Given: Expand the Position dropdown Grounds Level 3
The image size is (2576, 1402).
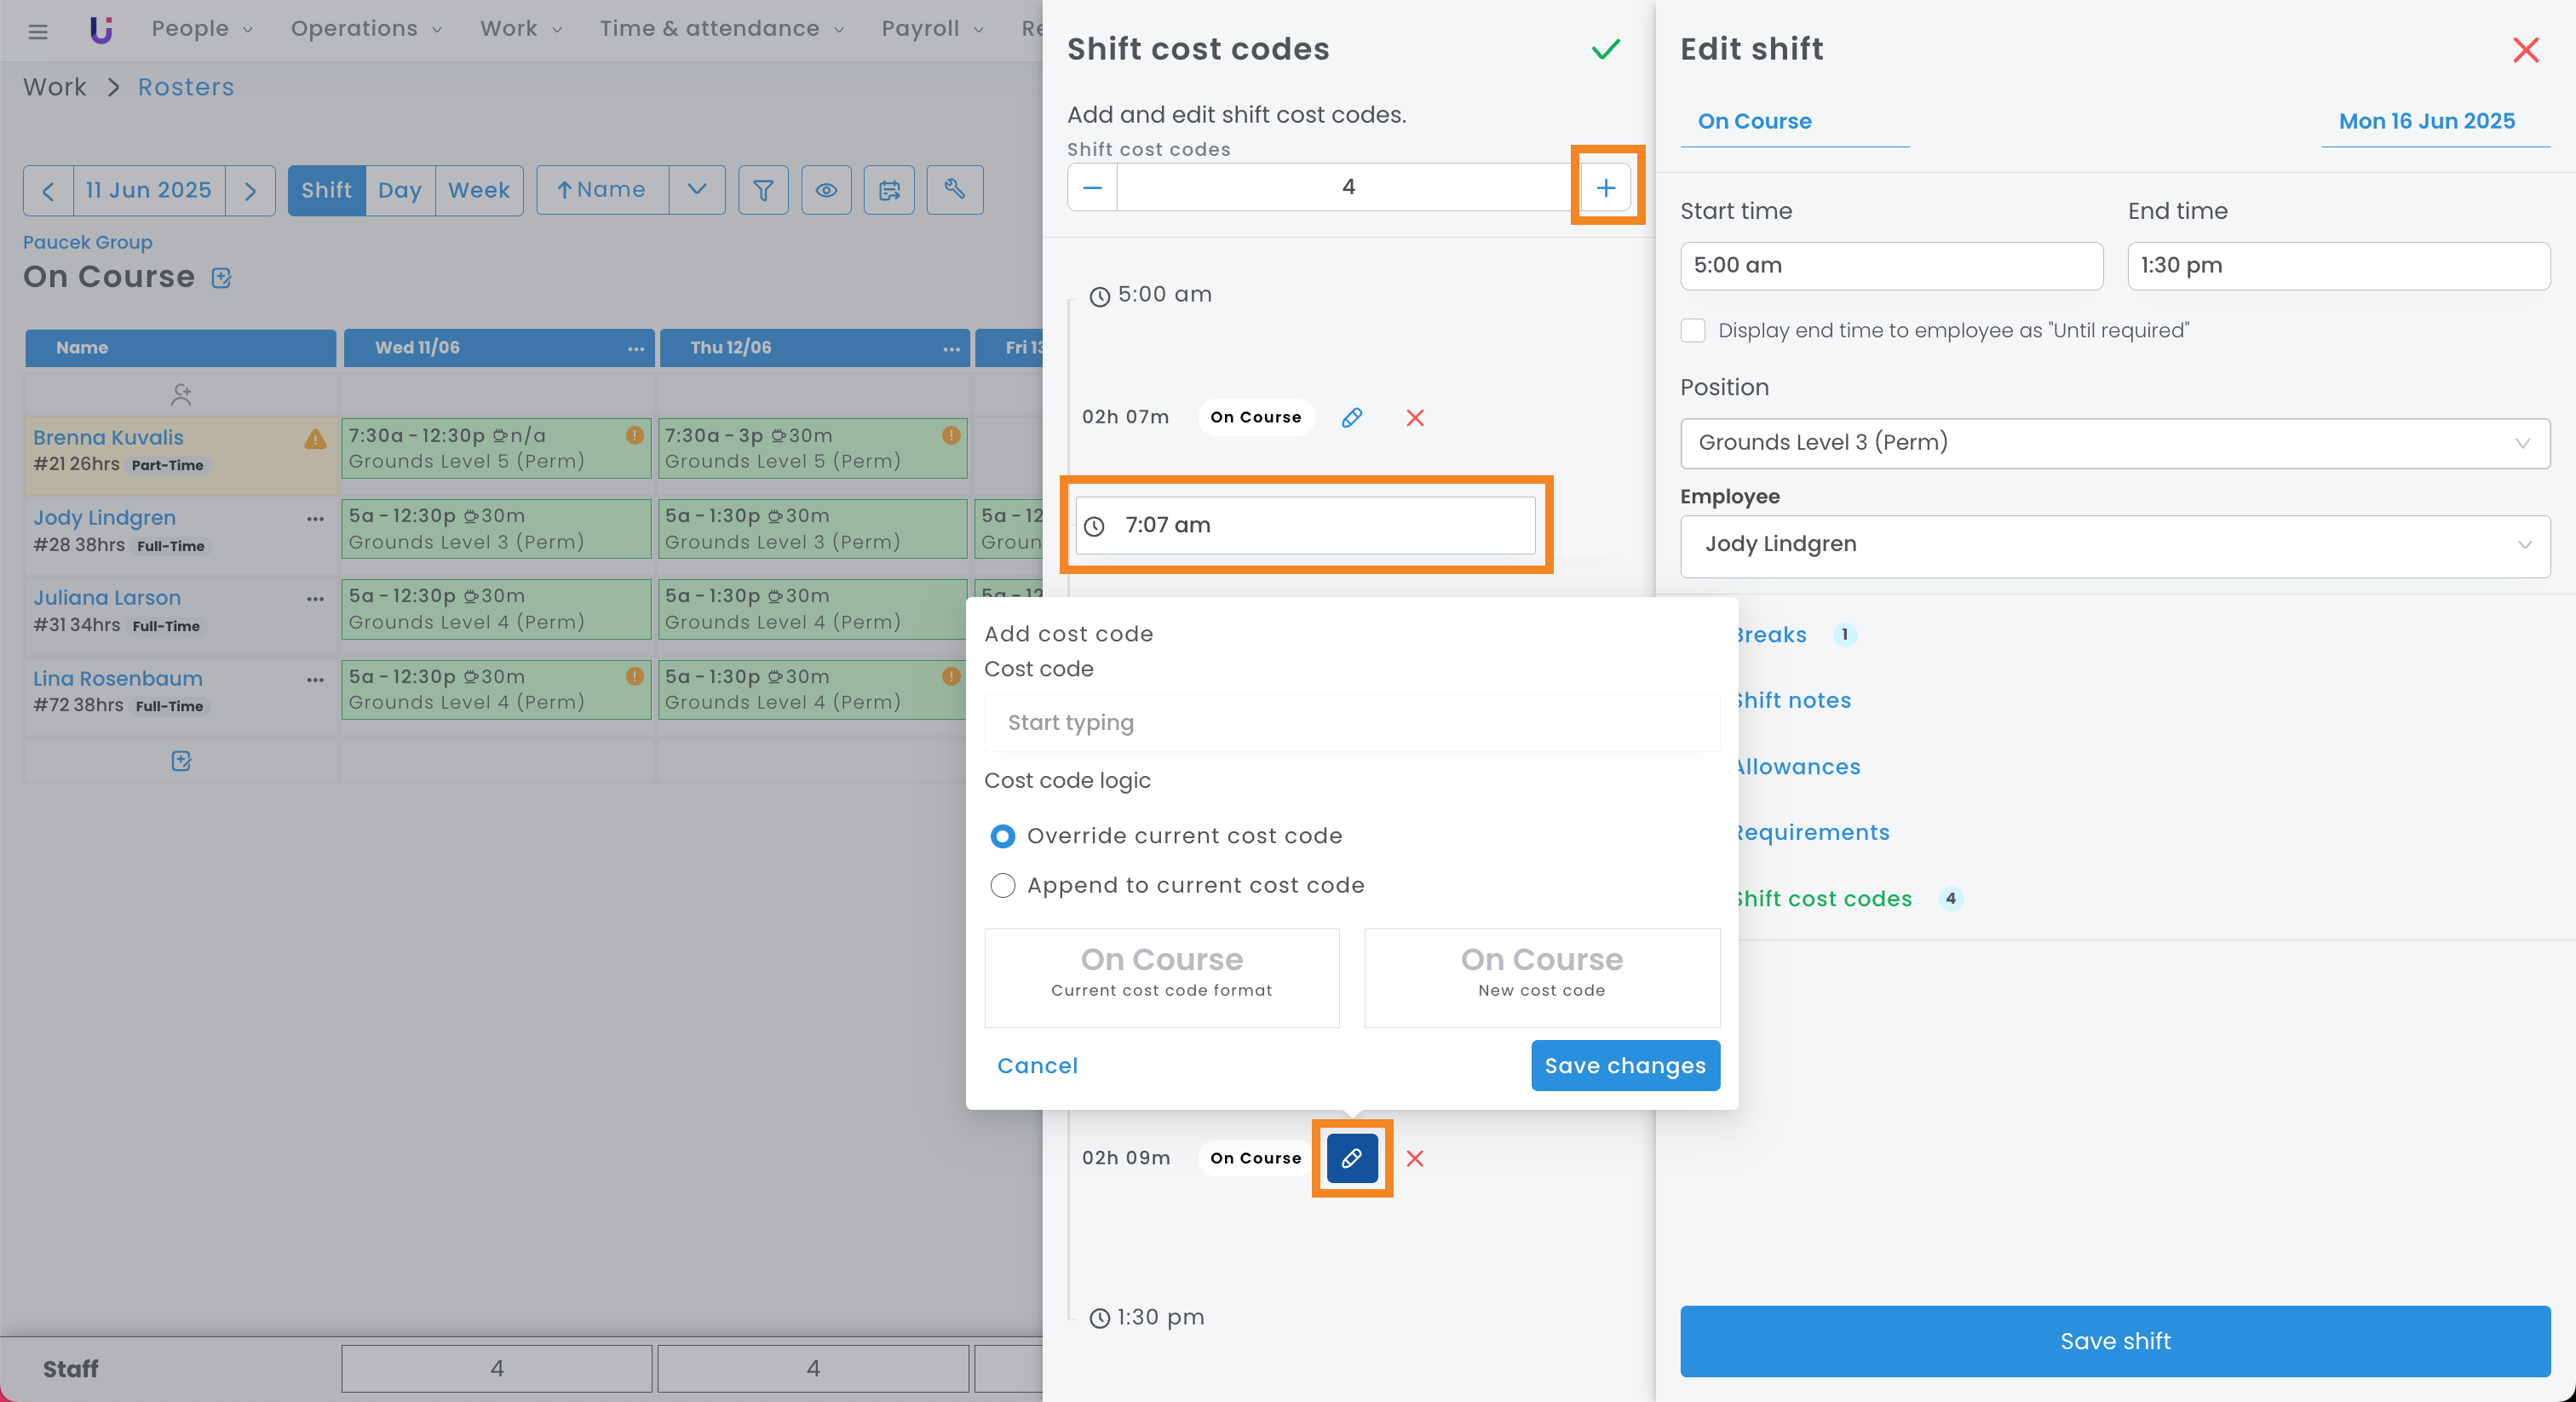Looking at the screenshot, I should tap(2114, 443).
